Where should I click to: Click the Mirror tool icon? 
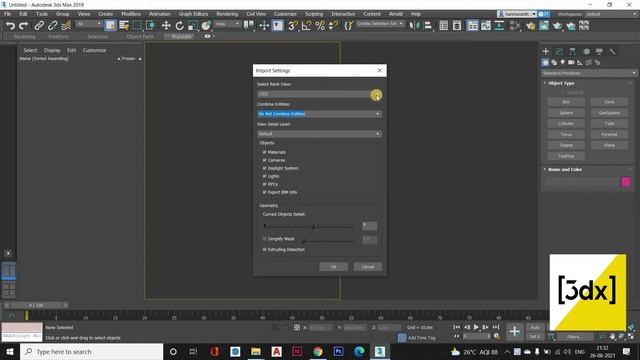[x=414, y=26]
